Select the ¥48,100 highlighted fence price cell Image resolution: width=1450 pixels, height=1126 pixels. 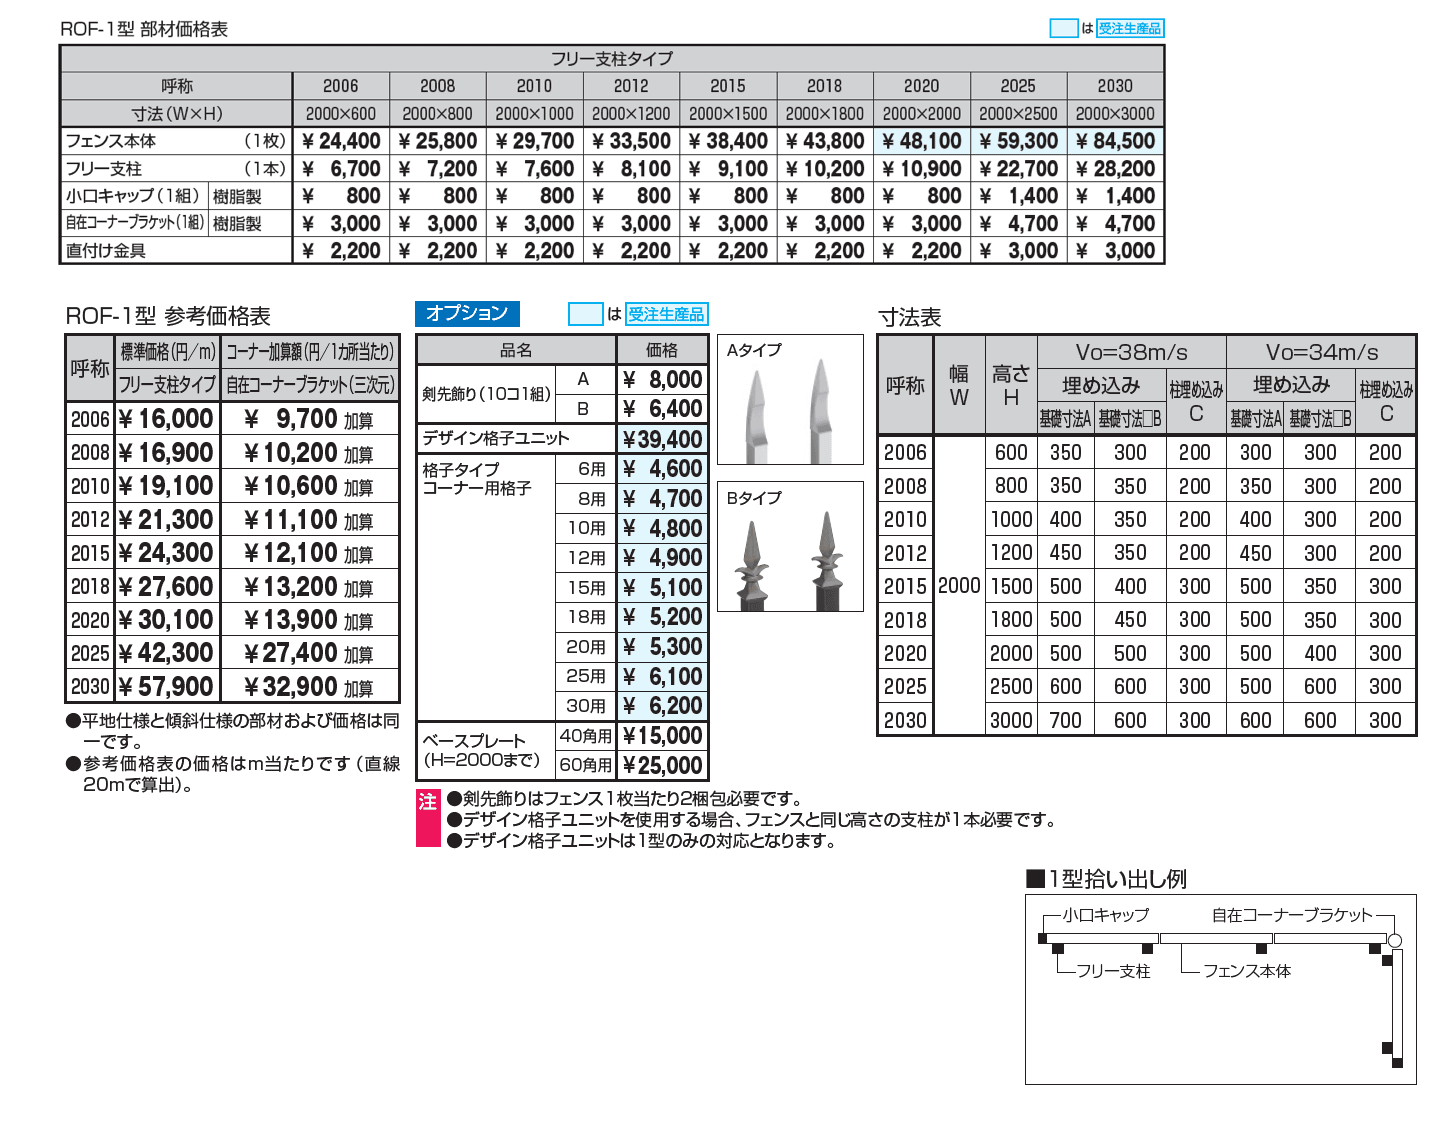click(x=921, y=141)
